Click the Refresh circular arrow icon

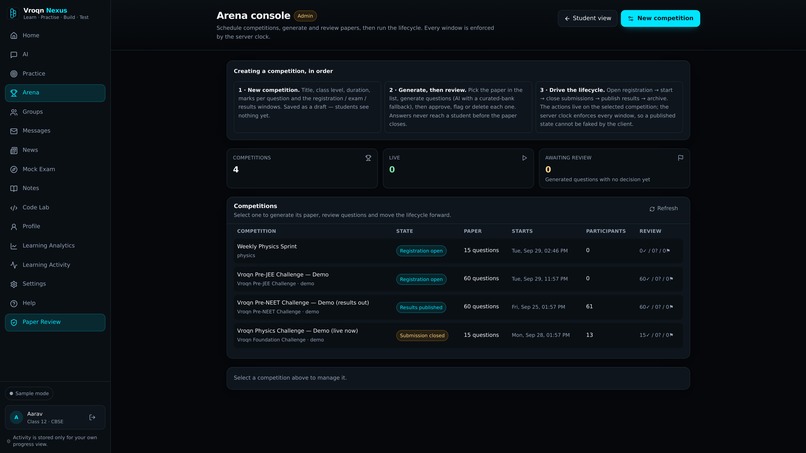(x=652, y=209)
